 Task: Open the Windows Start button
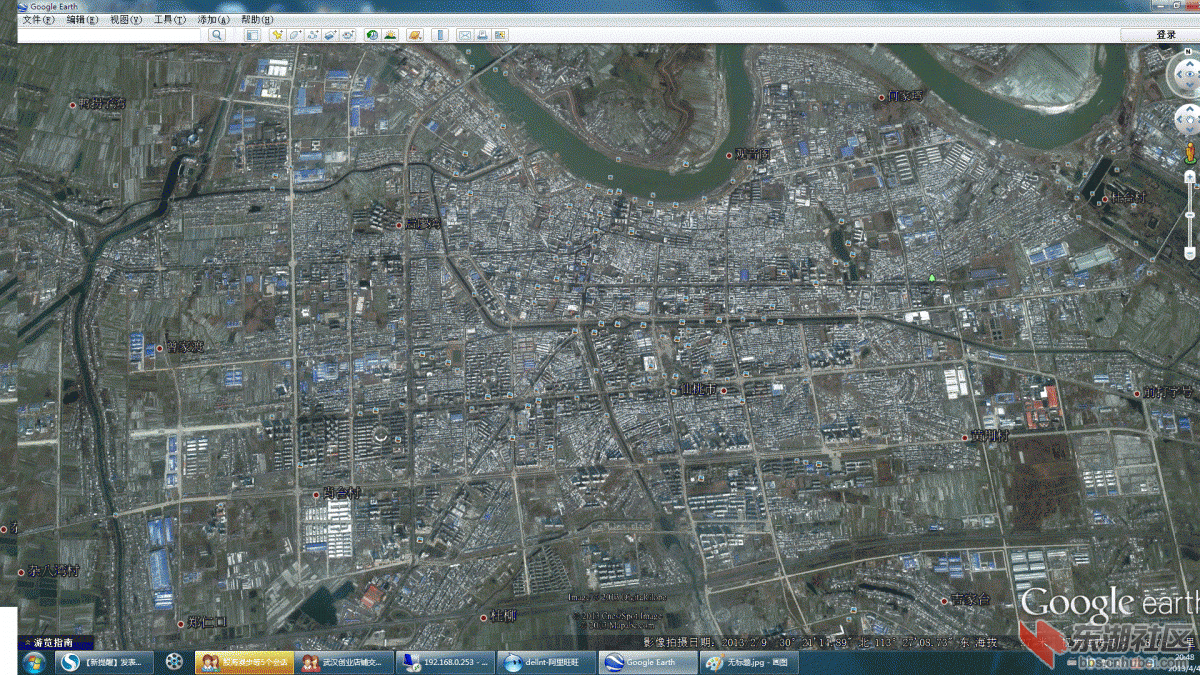point(32,661)
